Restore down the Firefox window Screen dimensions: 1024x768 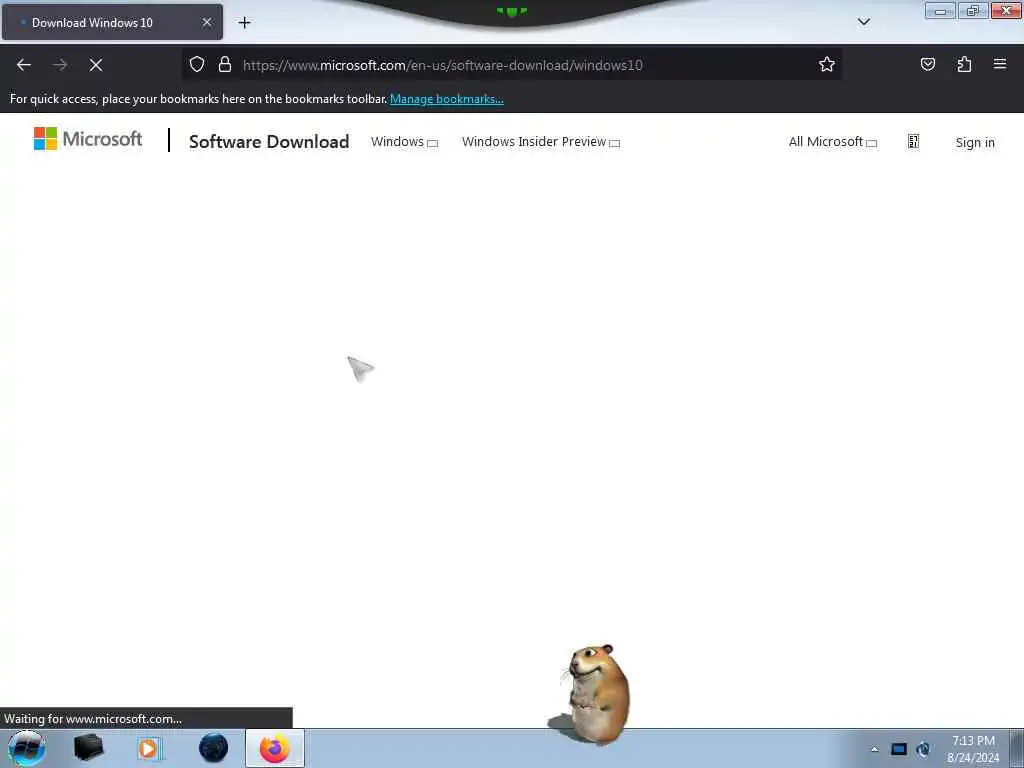point(973,11)
